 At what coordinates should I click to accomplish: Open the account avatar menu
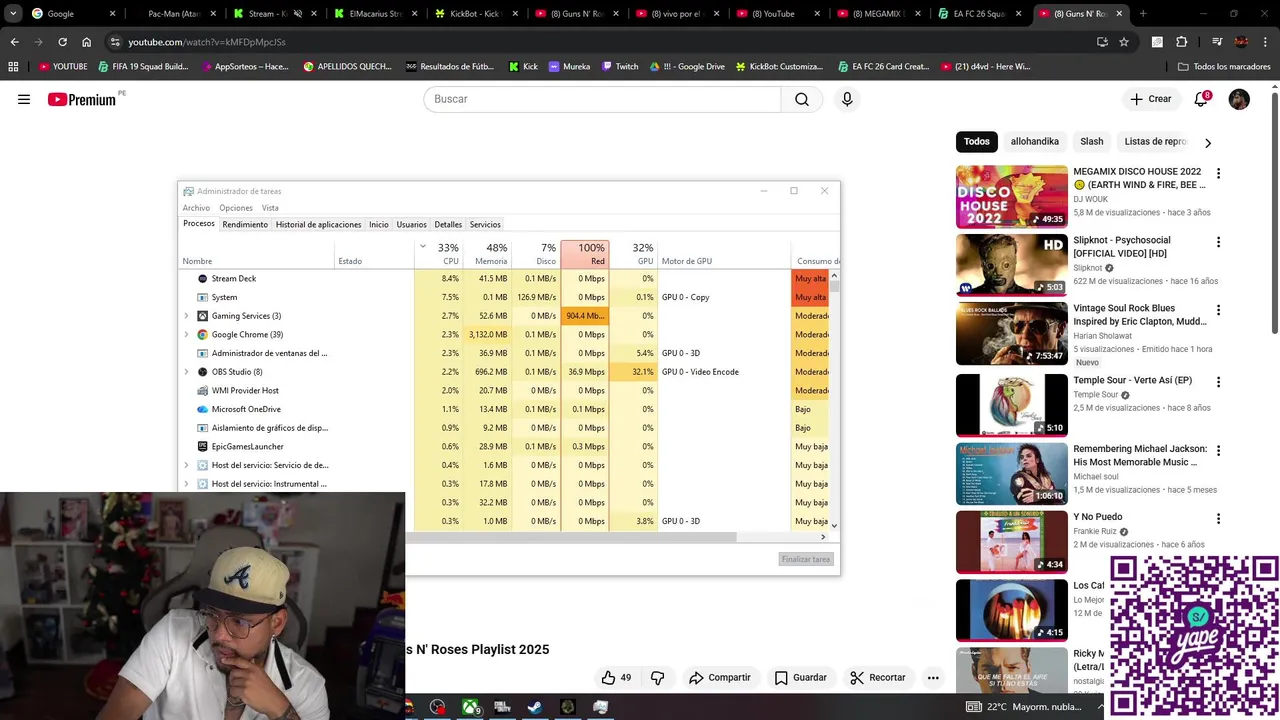click(x=1239, y=99)
